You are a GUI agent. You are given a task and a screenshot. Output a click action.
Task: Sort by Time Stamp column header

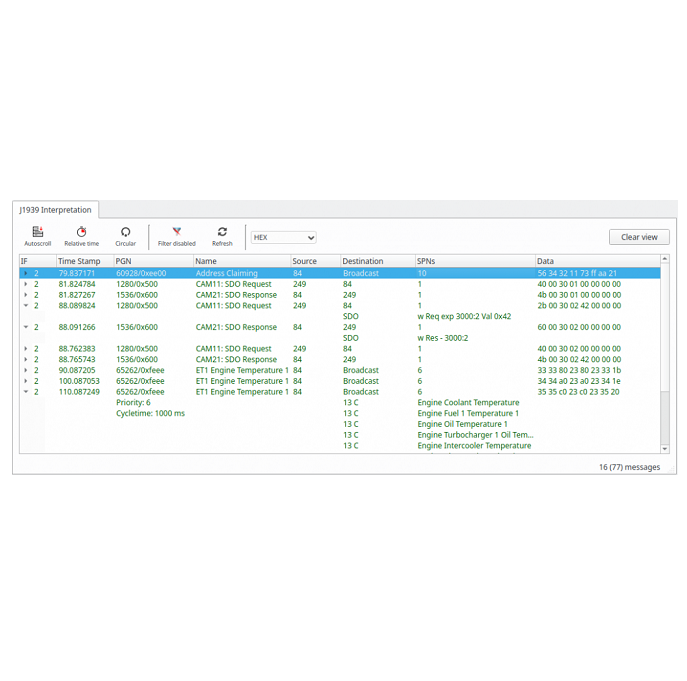(80, 261)
